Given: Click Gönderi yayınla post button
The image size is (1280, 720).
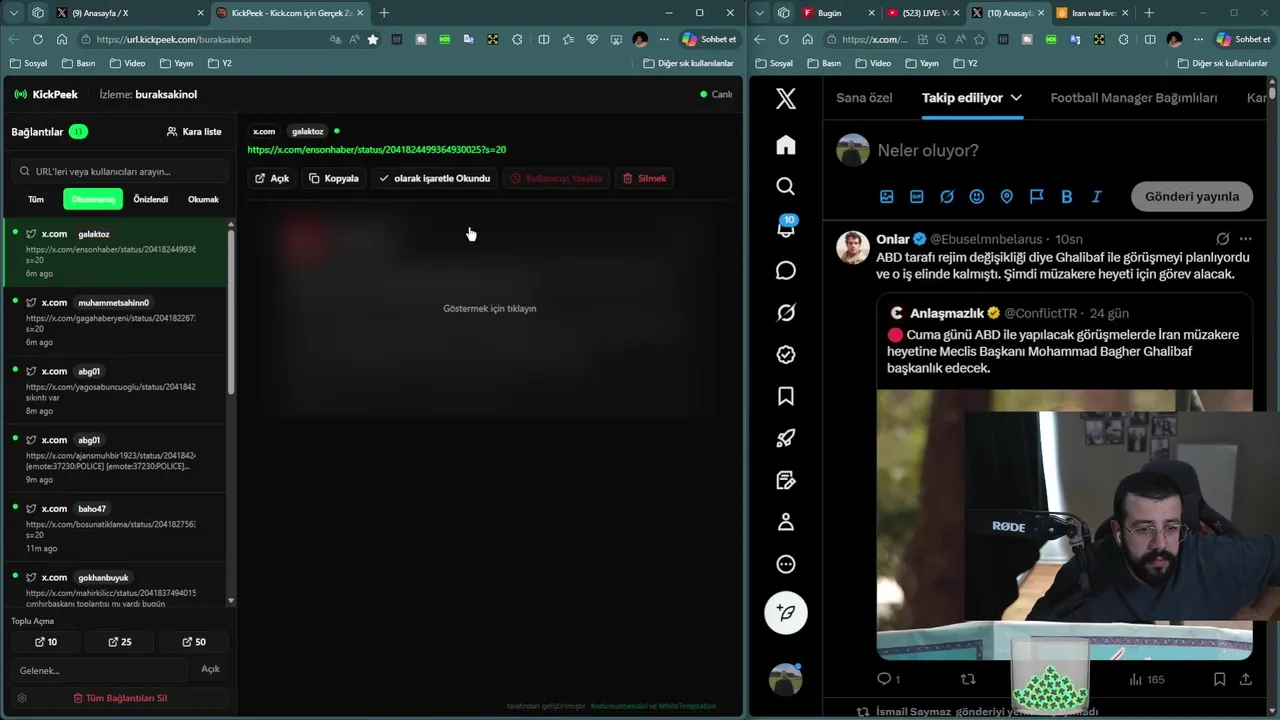Looking at the screenshot, I should (x=1192, y=196).
